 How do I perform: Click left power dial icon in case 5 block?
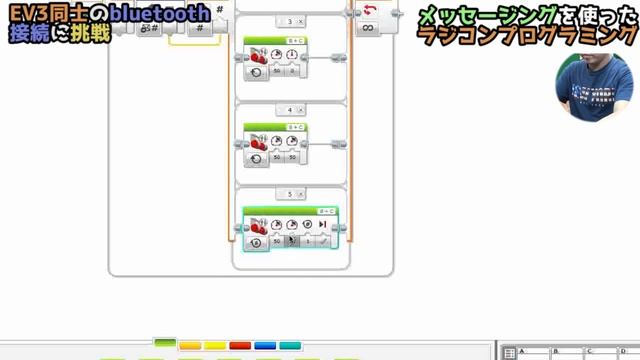(277, 224)
